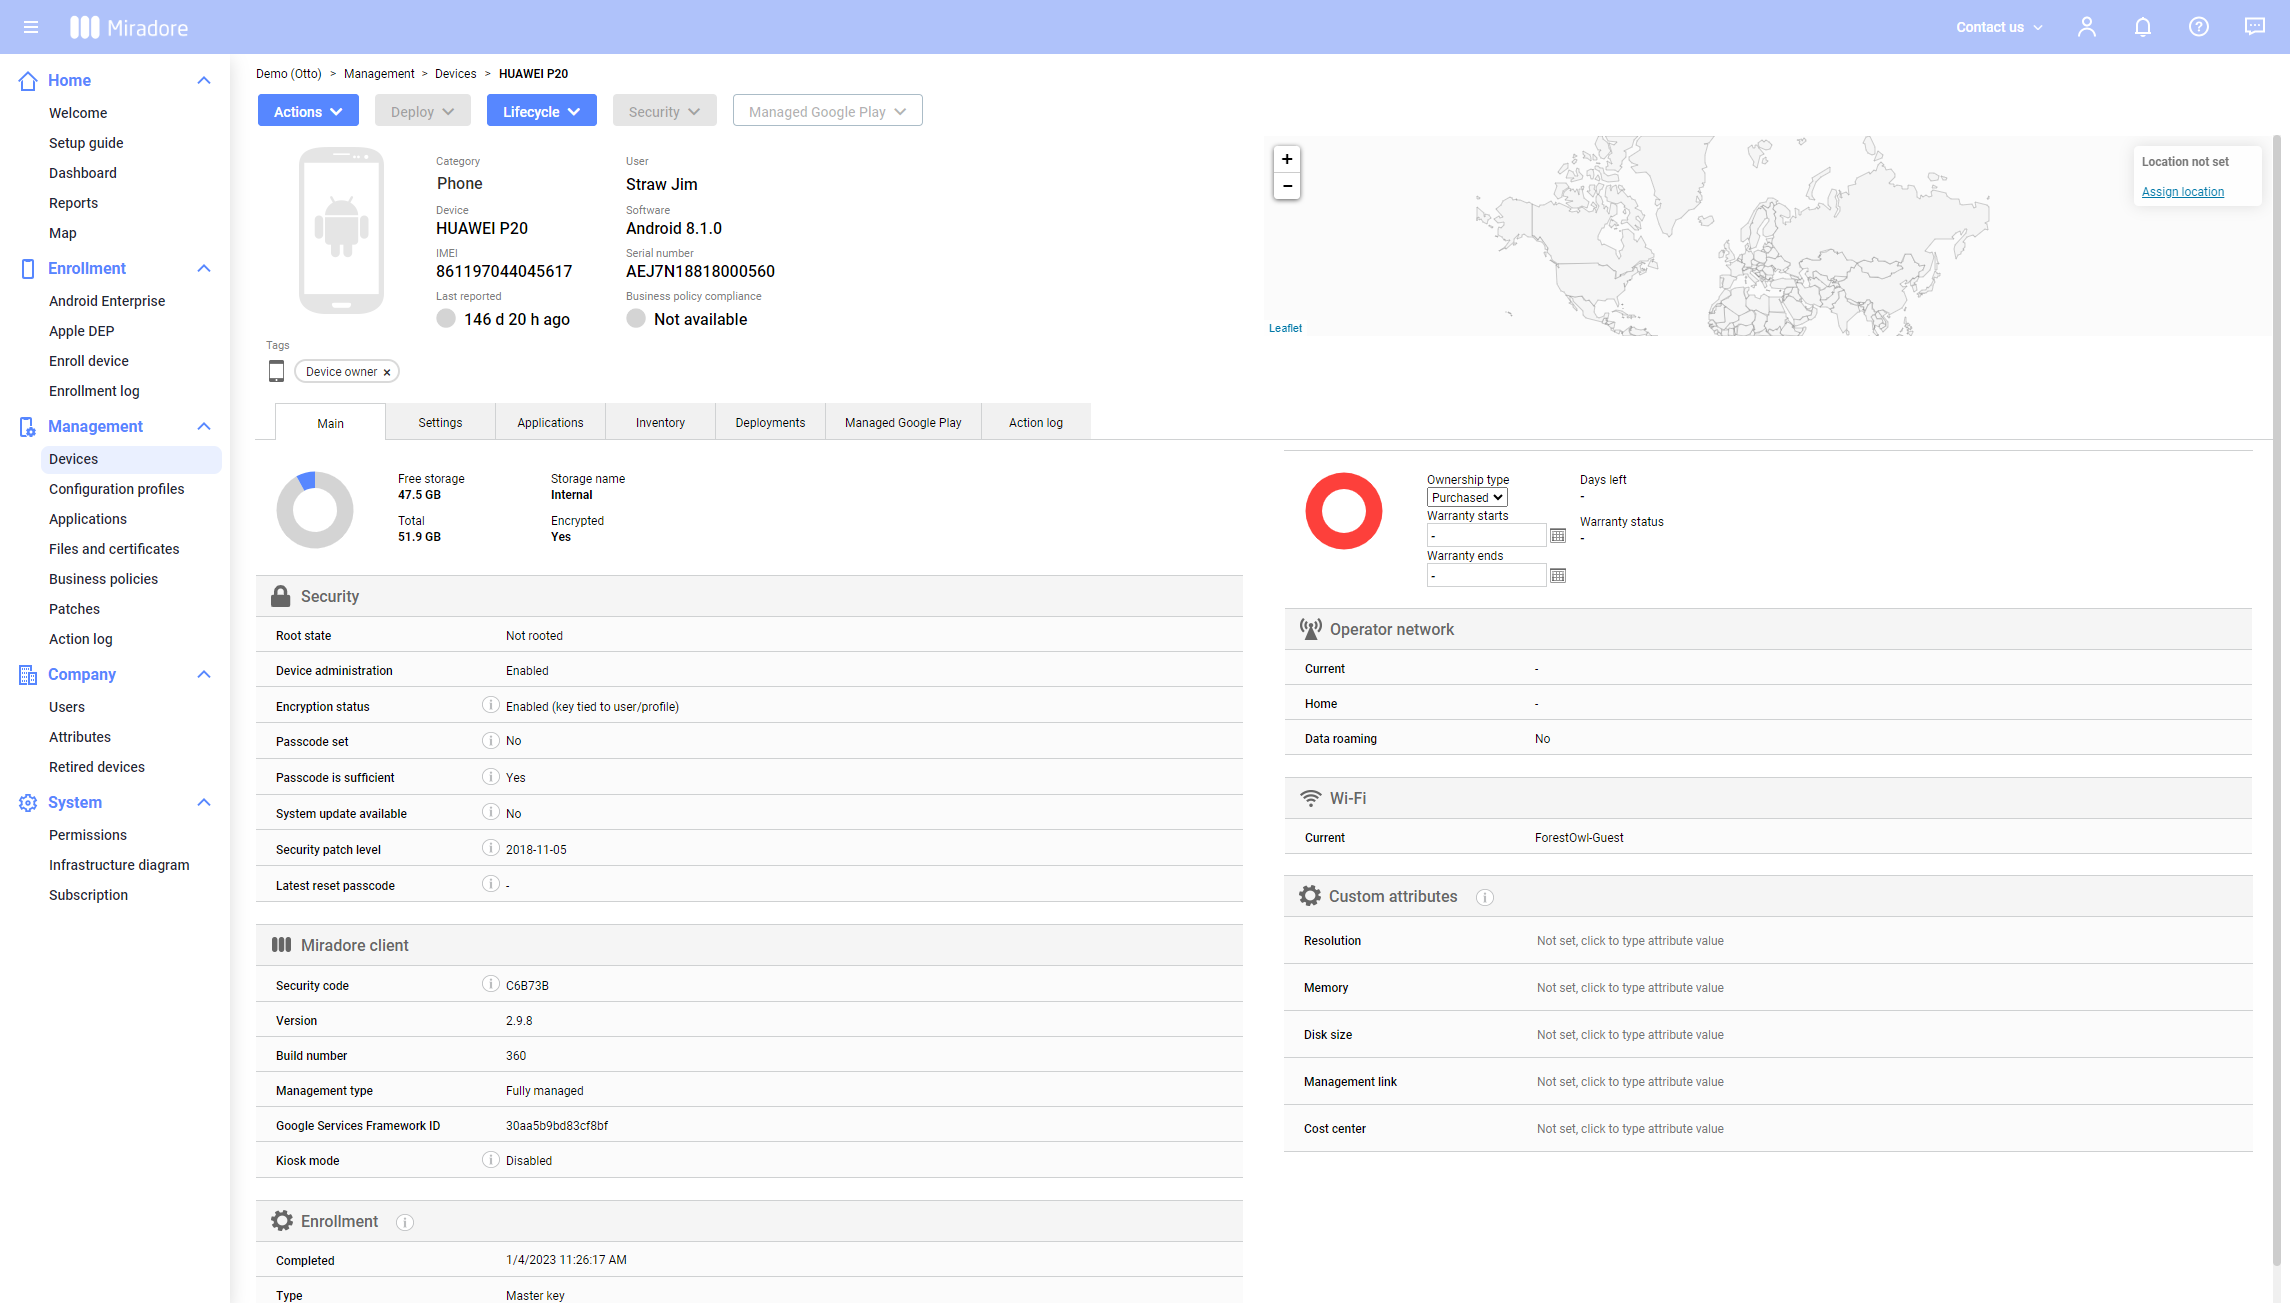This screenshot has width=2290, height=1303.
Task: Open the notifications bell icon
Action: 2142,27
